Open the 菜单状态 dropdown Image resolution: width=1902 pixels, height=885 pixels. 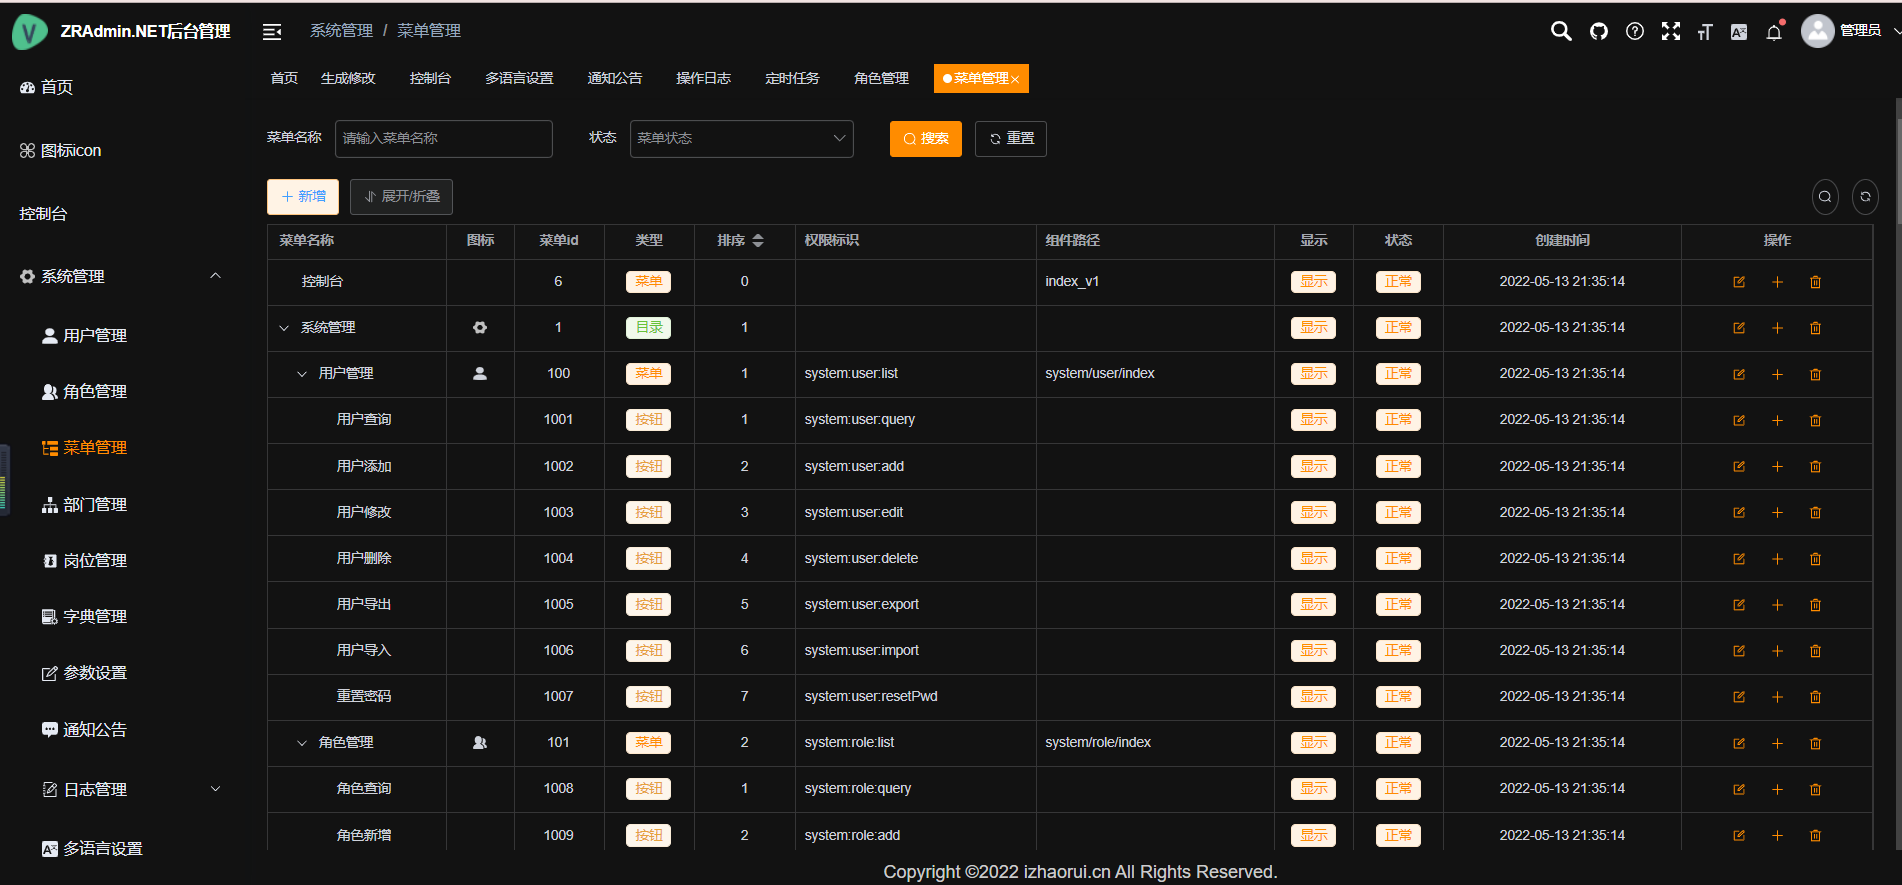(x=741, y=139)
